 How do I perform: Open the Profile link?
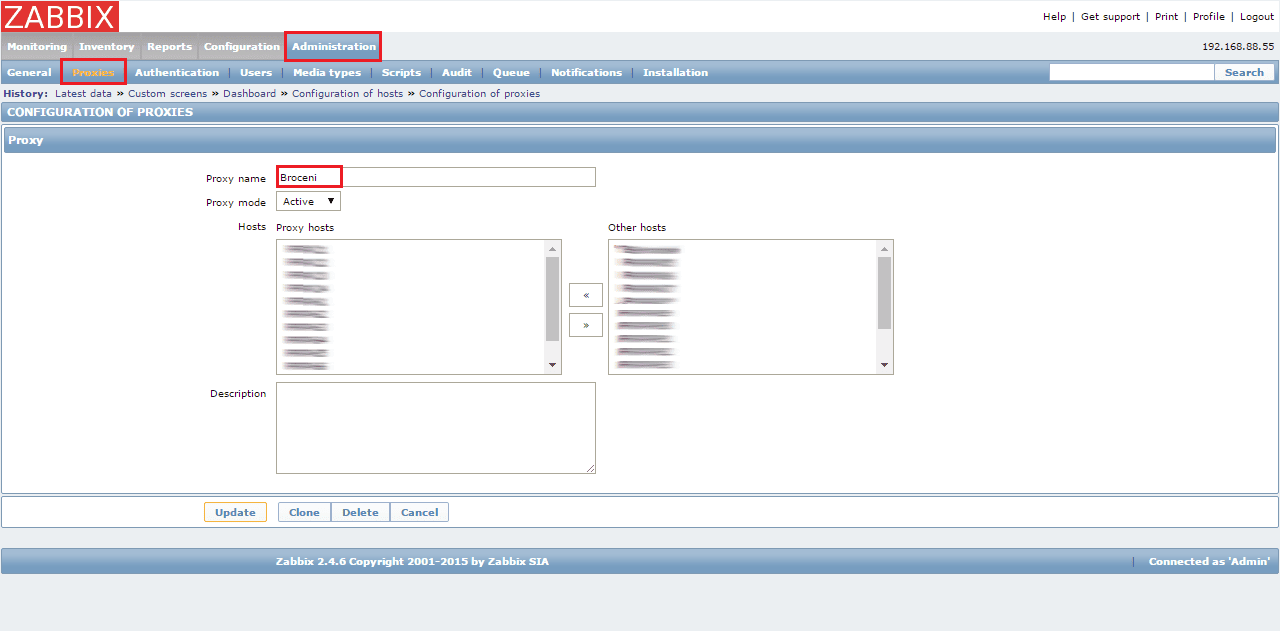coord(1209,17)
